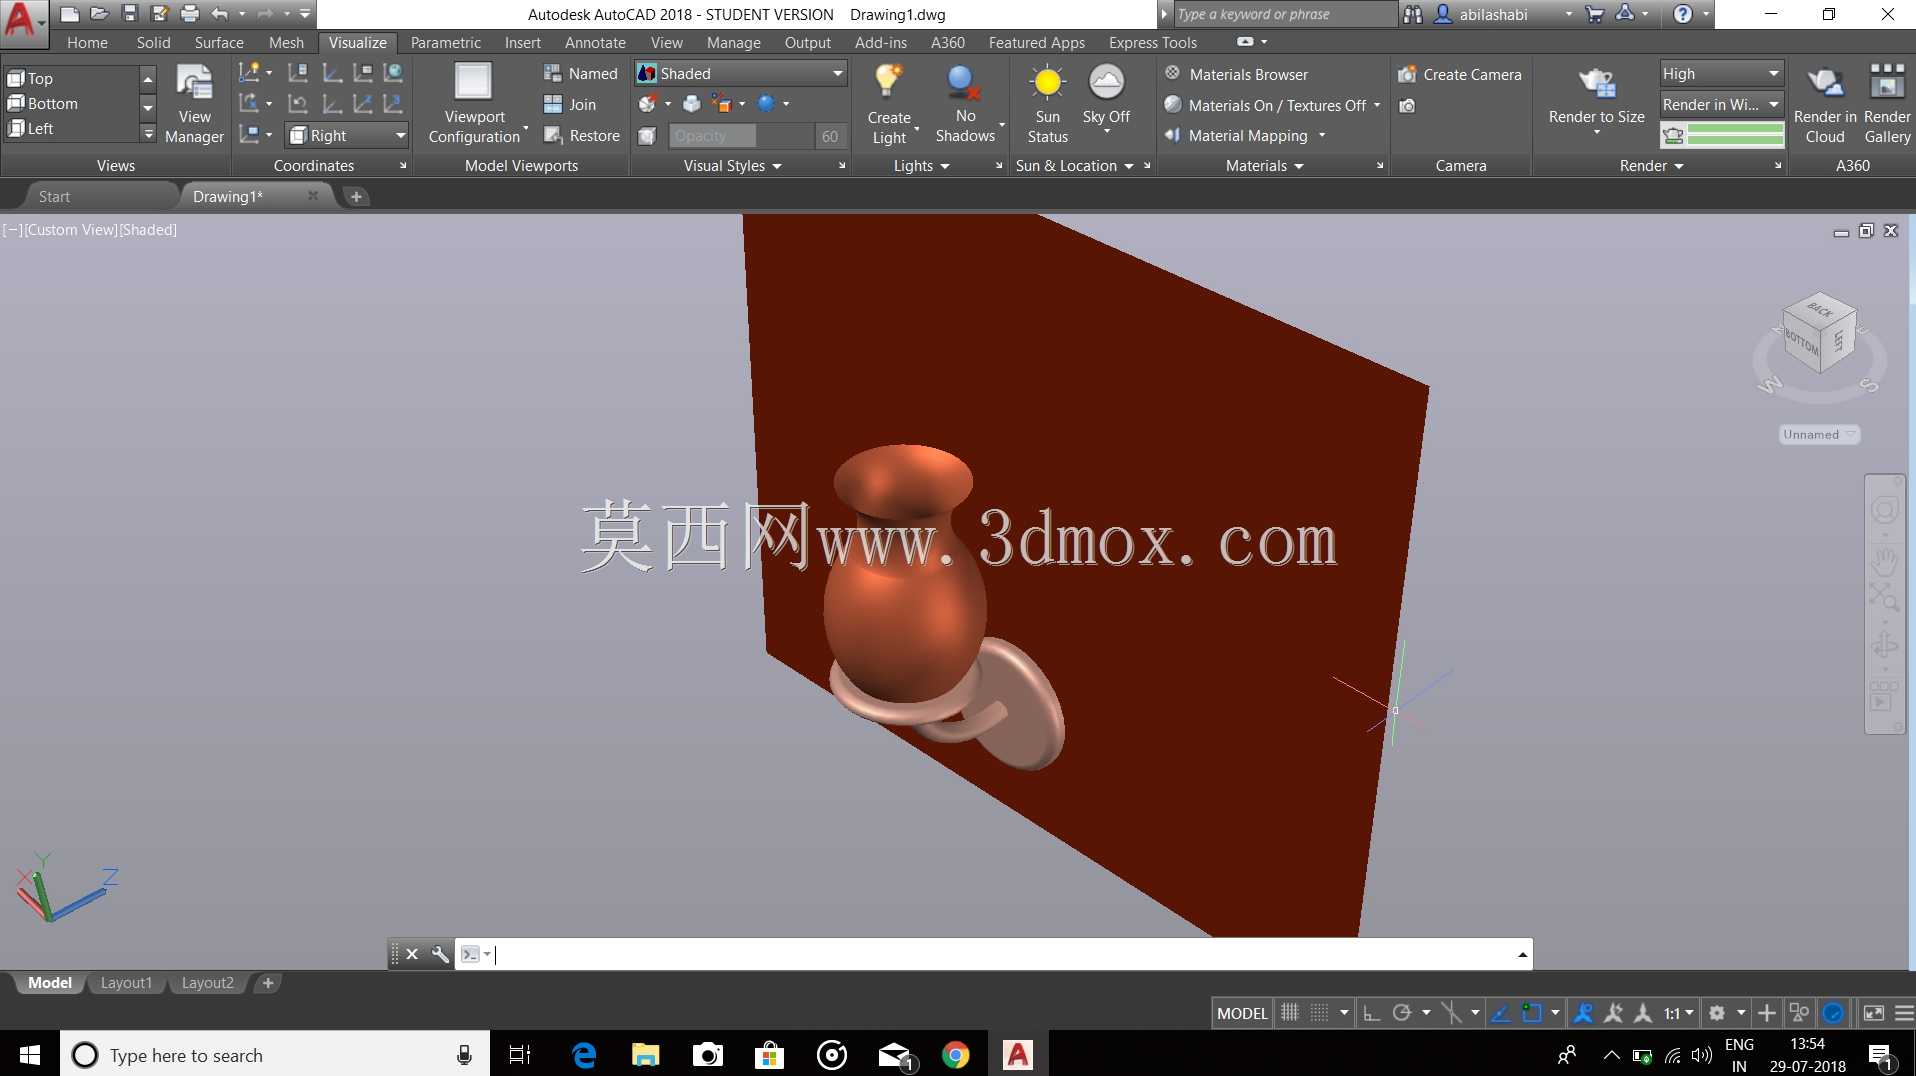
Task: Click Render to Size
Action: click(1596, 100)
